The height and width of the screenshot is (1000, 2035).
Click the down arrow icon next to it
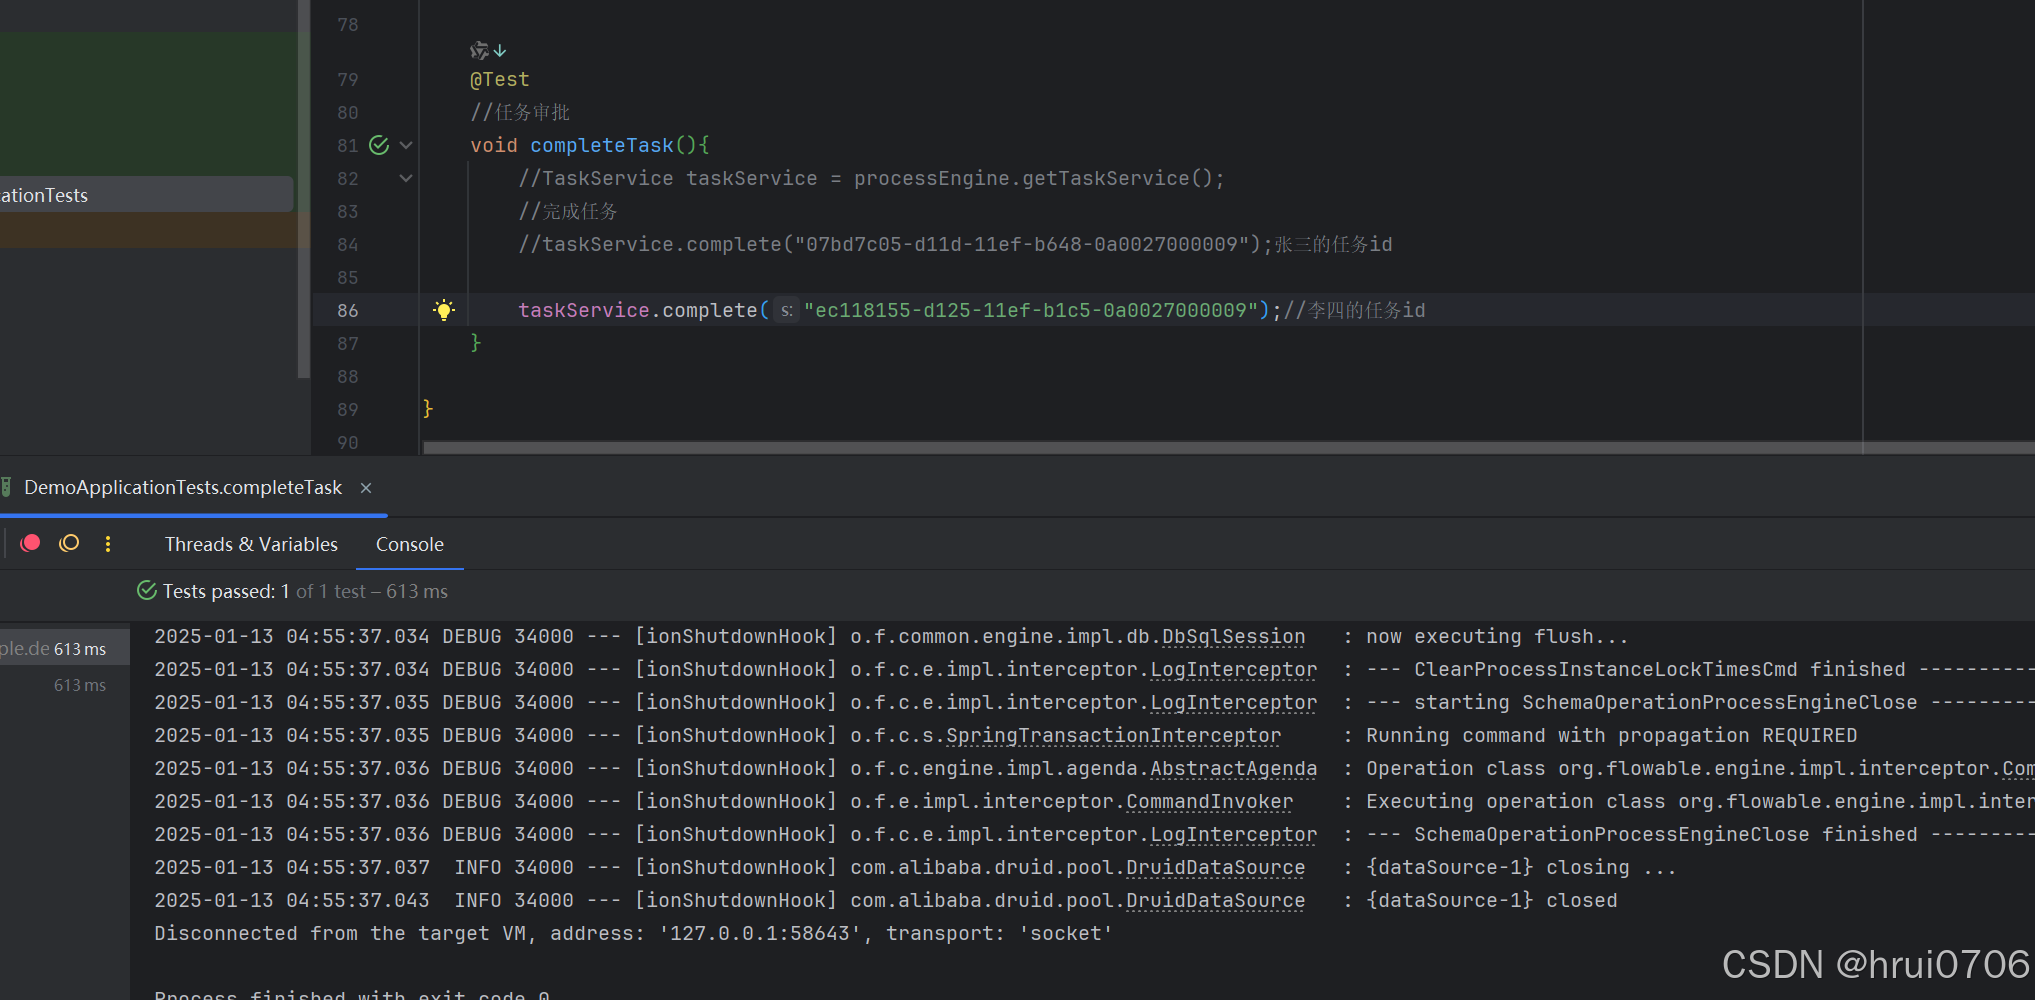click(x=500, y=49)
